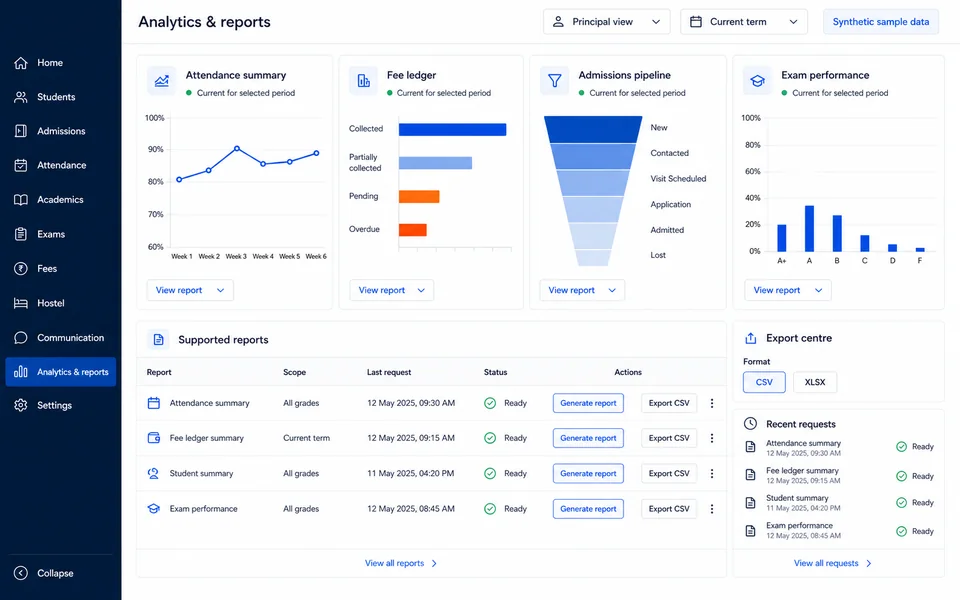Click the Status column header
This screenshot has width=960, height=600.
tap(495, 372)
